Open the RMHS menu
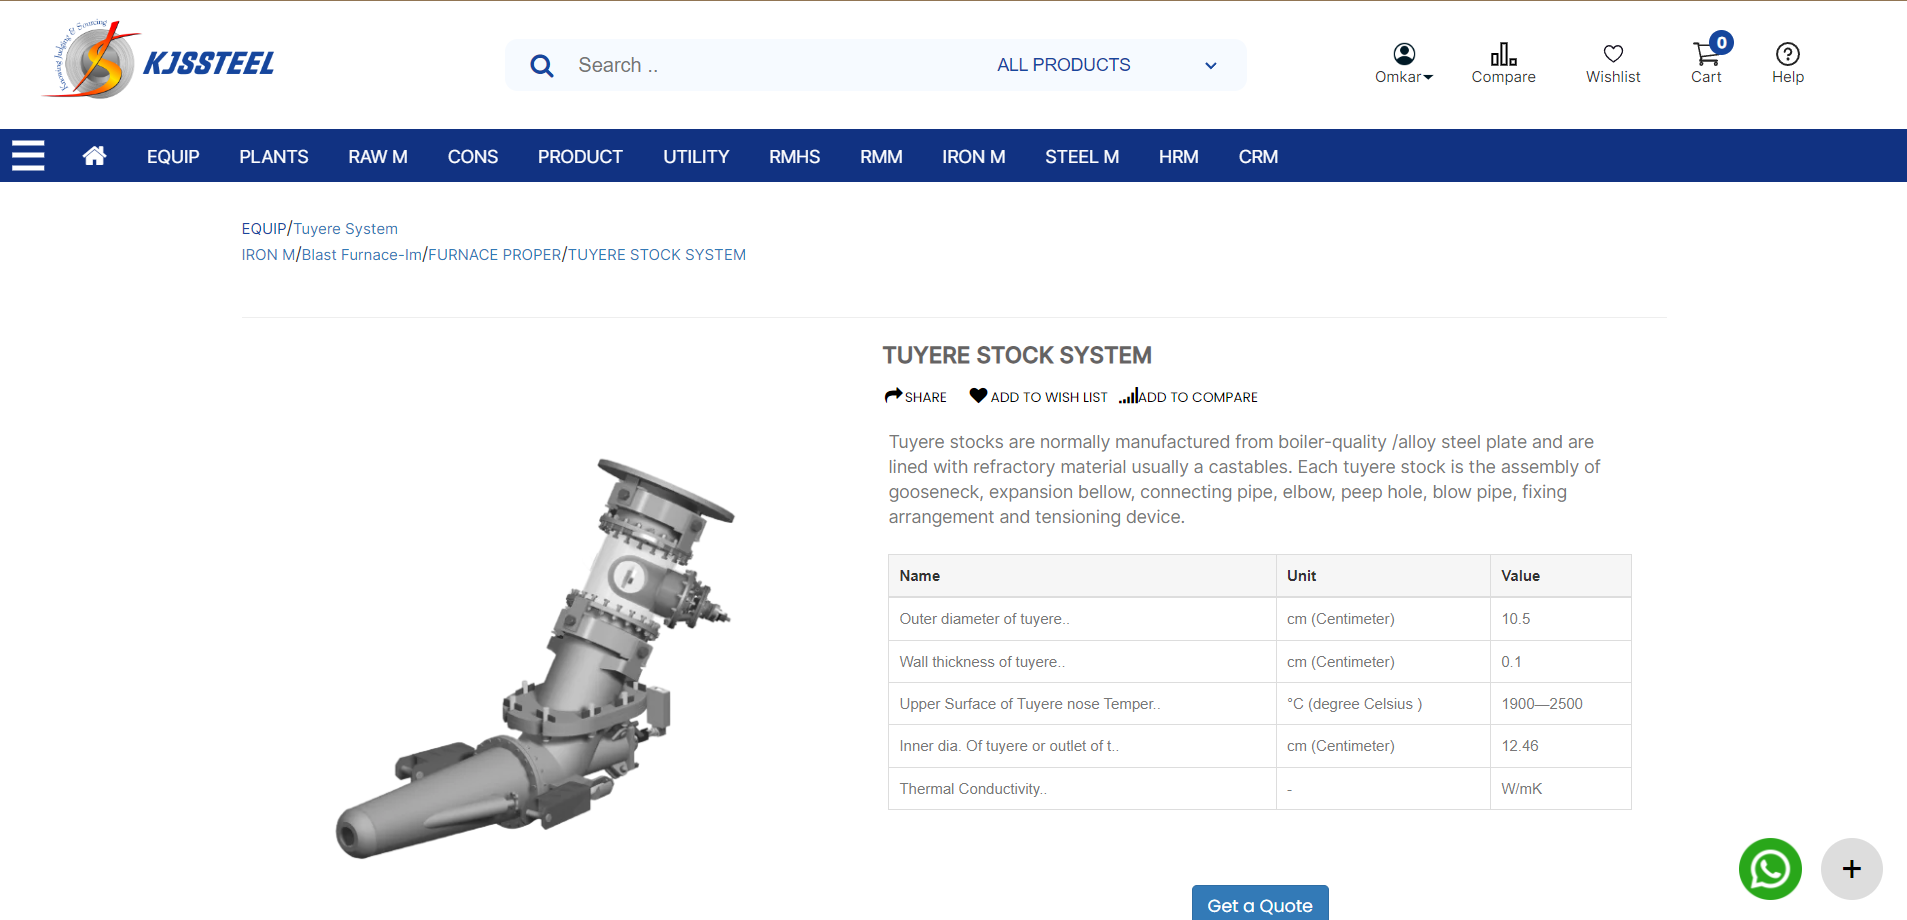The width and height of the screenshot is (1907, 920). coord(795,157)
